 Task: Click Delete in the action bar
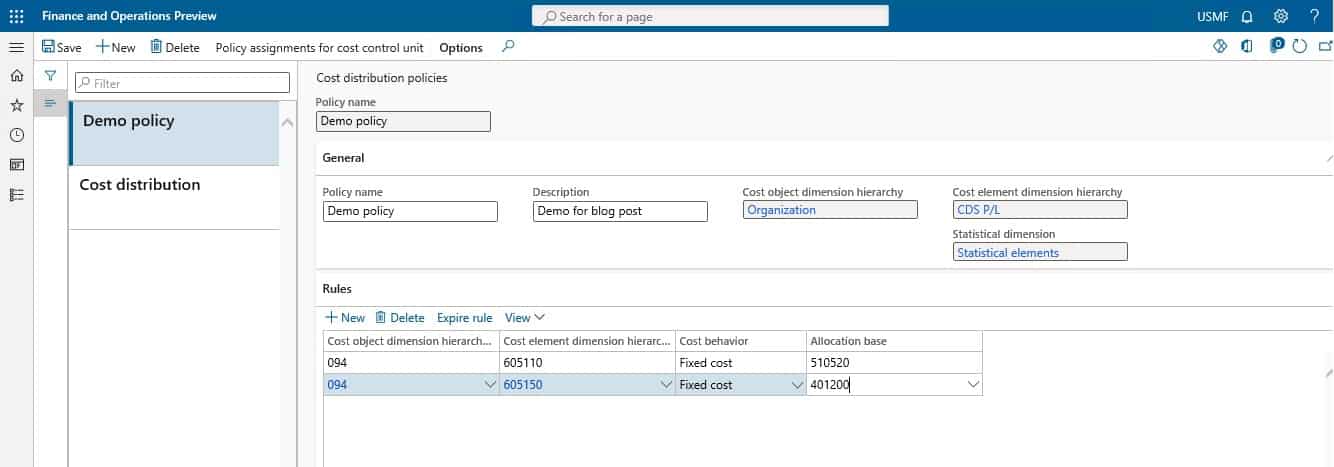click(175, 47)
